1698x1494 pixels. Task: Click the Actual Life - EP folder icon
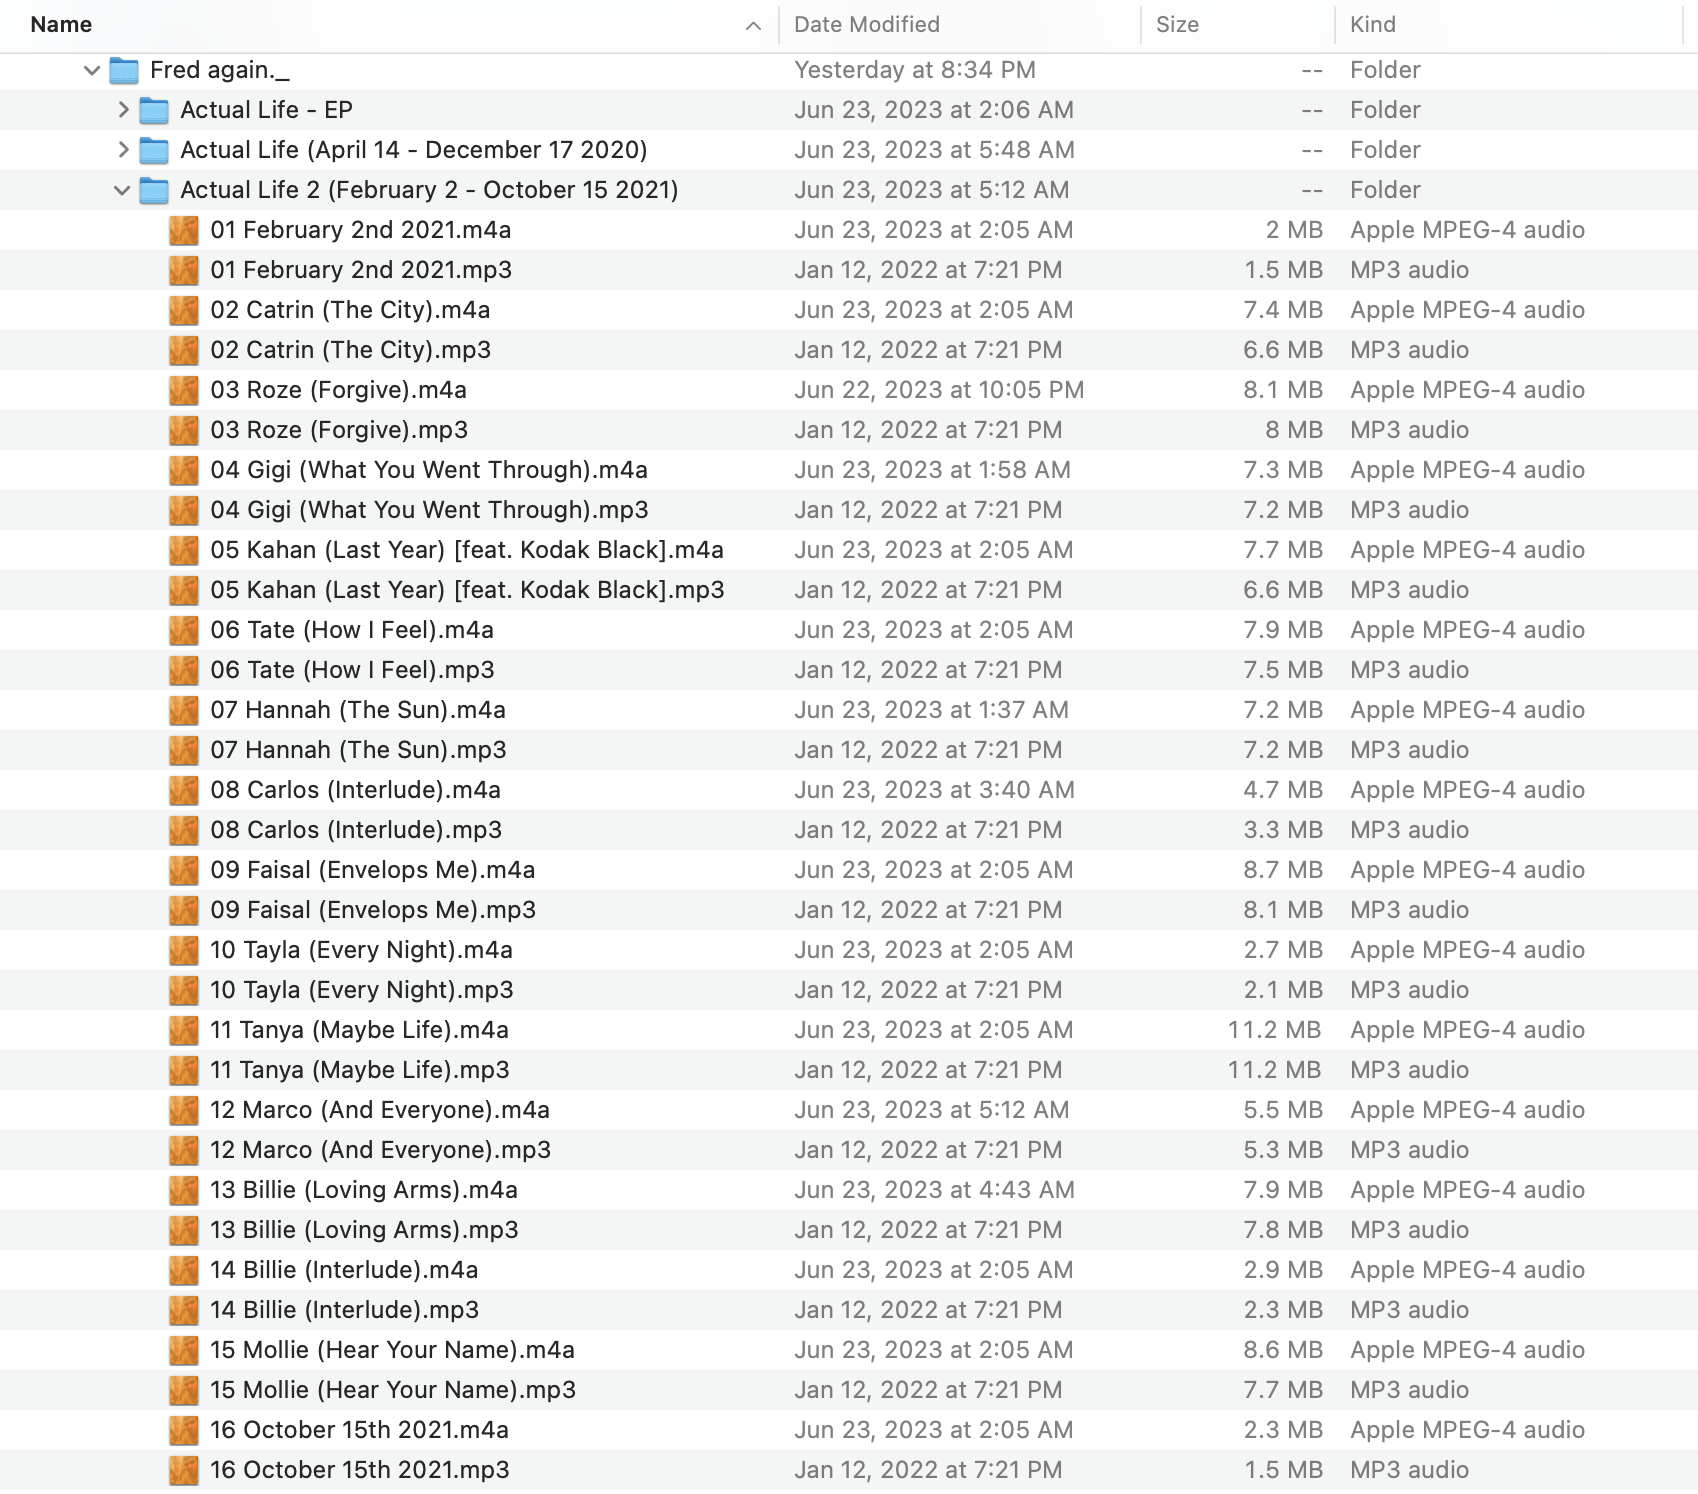(154, 111)
